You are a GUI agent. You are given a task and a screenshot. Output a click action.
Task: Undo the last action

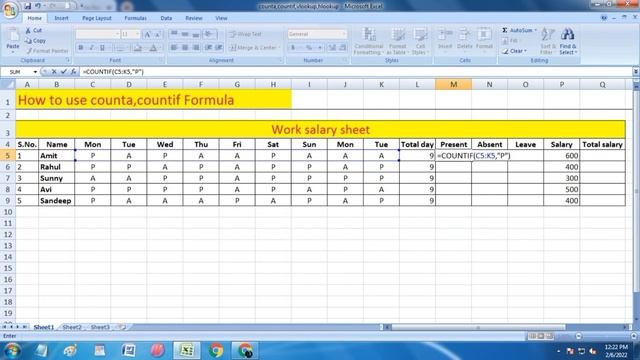tap(38, 6)
